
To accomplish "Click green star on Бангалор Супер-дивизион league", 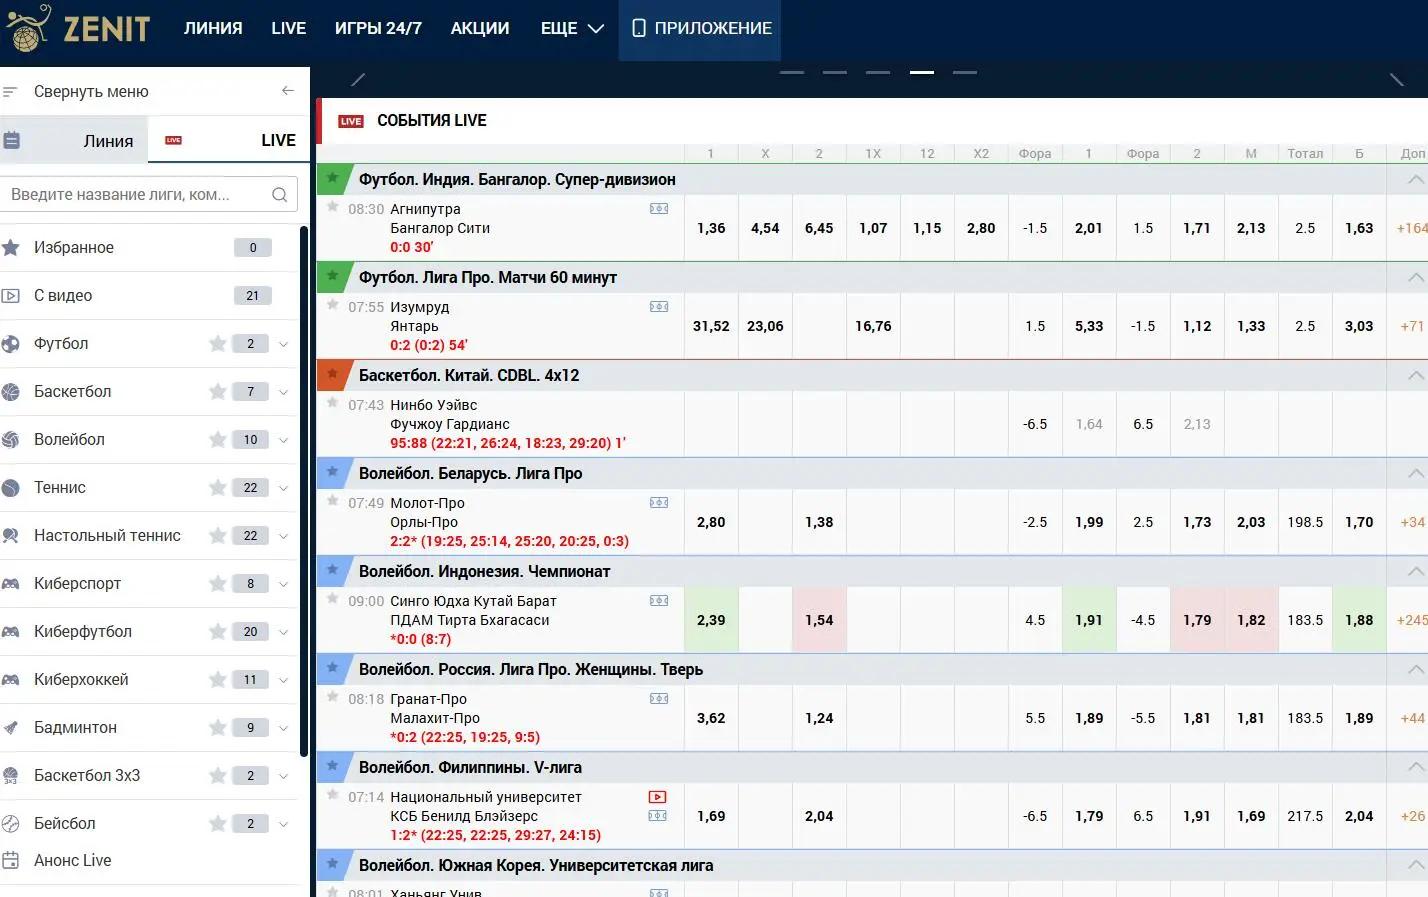I will pyautogui.click(x=333, y=178).
